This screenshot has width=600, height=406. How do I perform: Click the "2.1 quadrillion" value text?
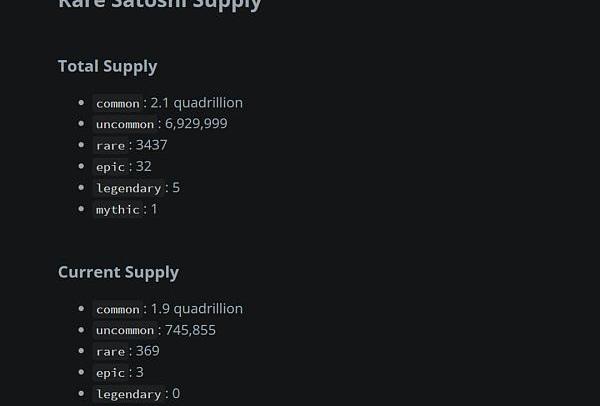tap(196, 102)
